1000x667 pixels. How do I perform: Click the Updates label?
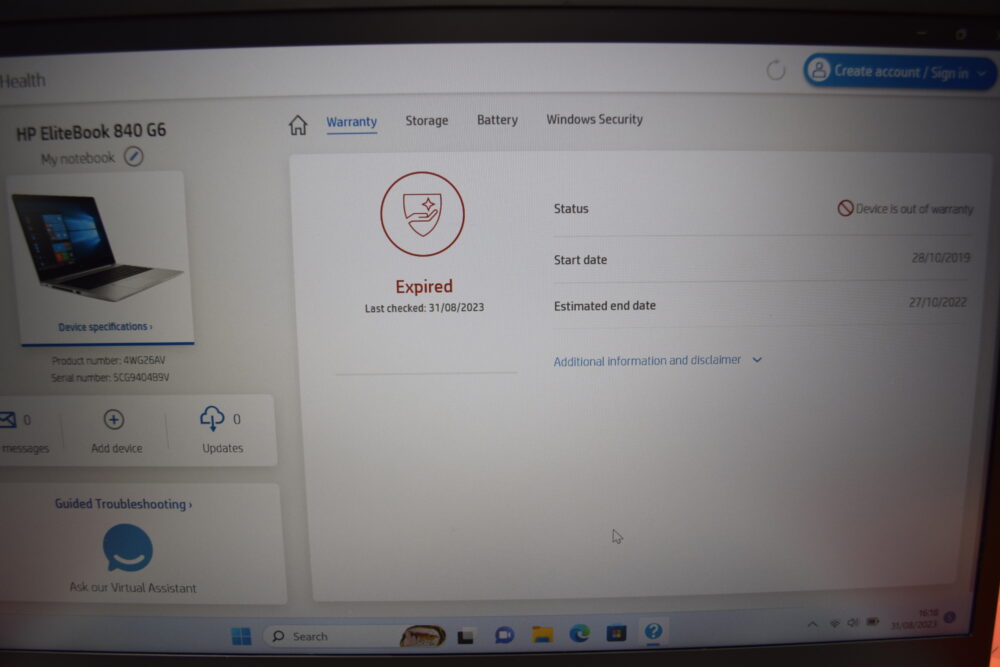(223, 448)
